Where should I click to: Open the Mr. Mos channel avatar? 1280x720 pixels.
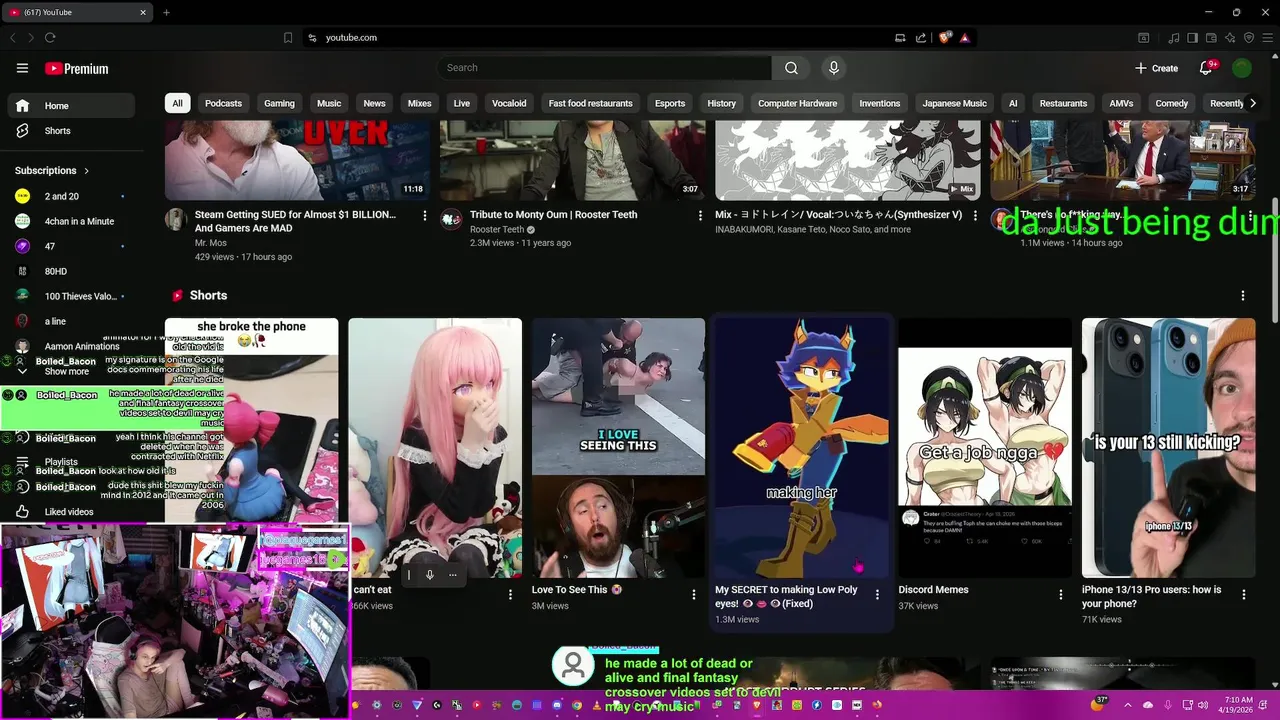click(176, 219)
